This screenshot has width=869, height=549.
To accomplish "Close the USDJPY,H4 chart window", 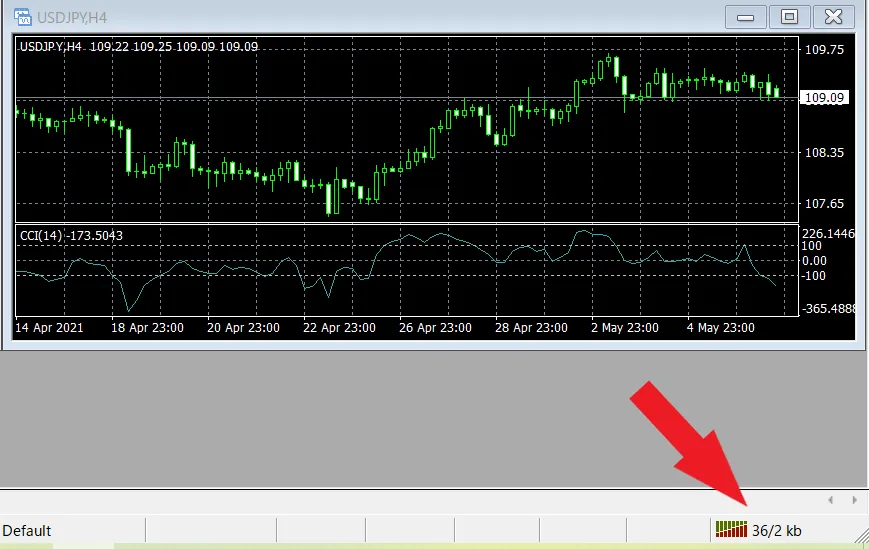I will (833, 16).
